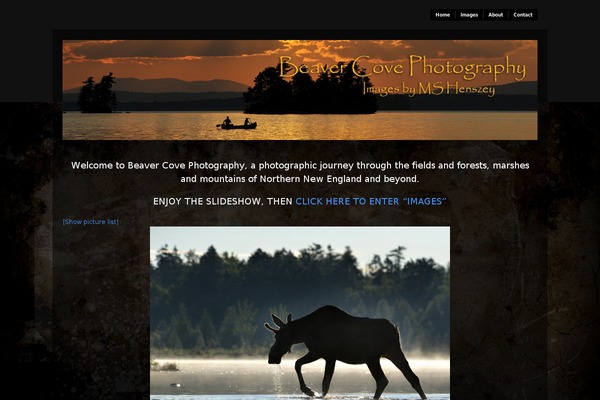Click the "Images by MS Henszey" banner subtitle
Screen dimensions: 600x400
pos(429,89)
